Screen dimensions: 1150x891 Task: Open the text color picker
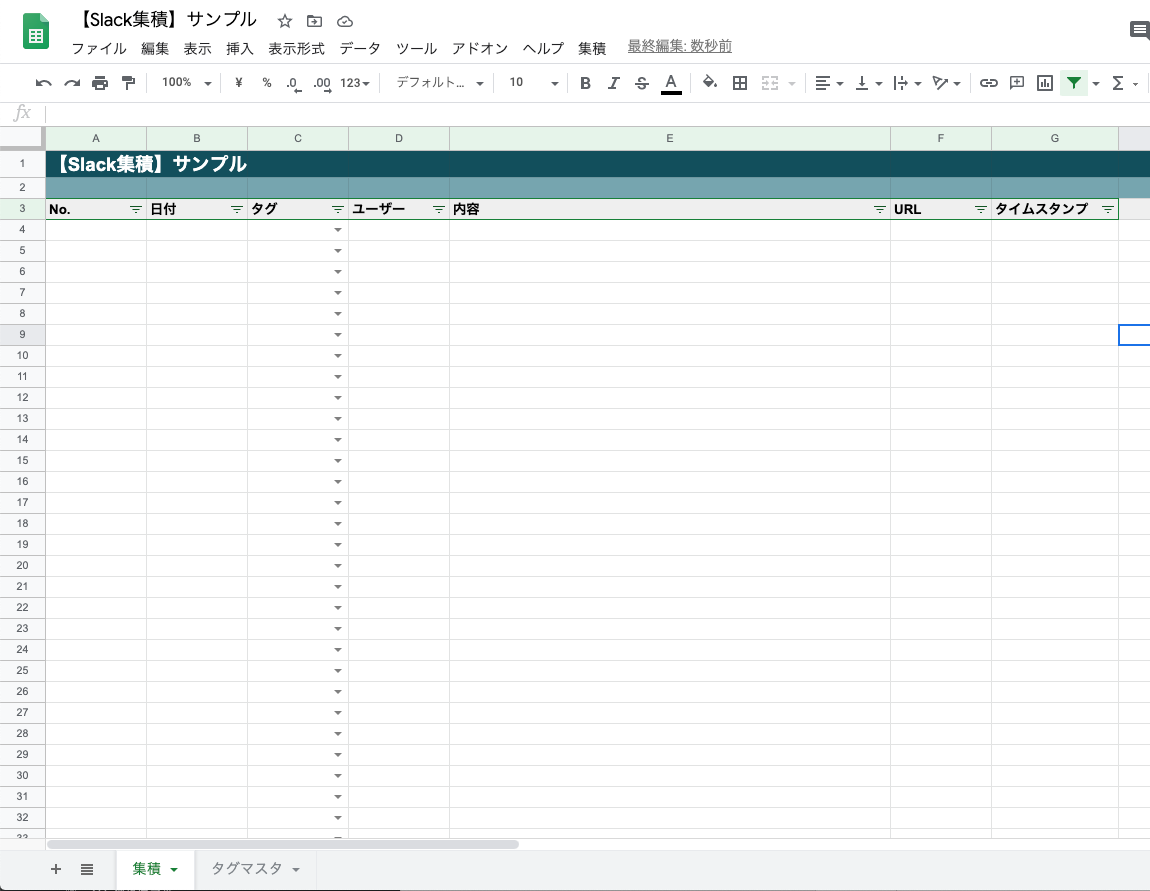(671, 84)
